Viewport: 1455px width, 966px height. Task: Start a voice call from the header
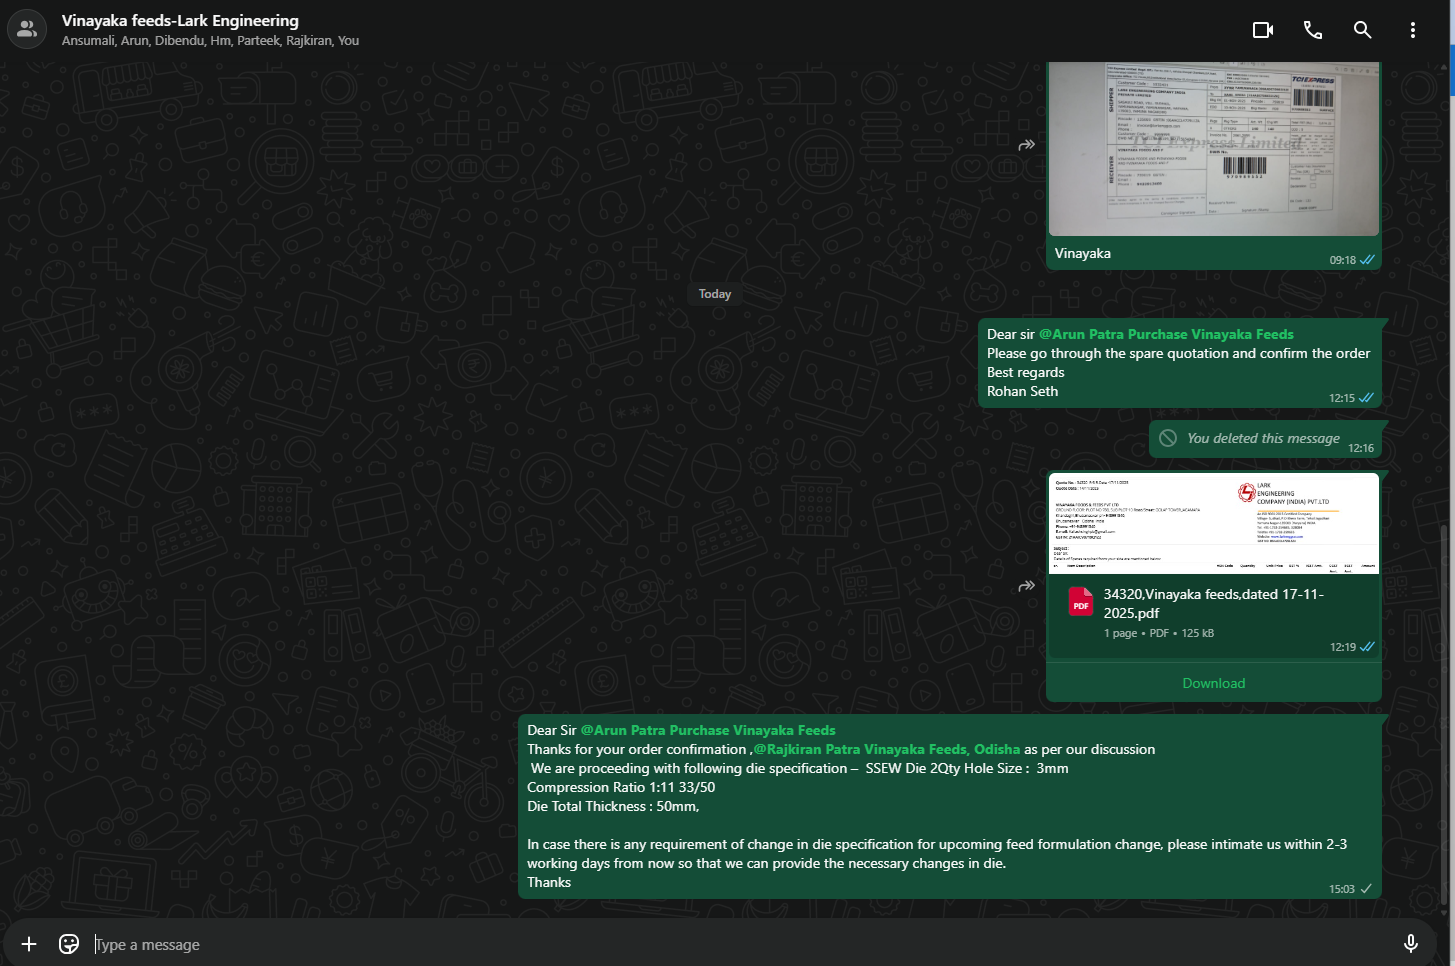(x=1313, y=30)
